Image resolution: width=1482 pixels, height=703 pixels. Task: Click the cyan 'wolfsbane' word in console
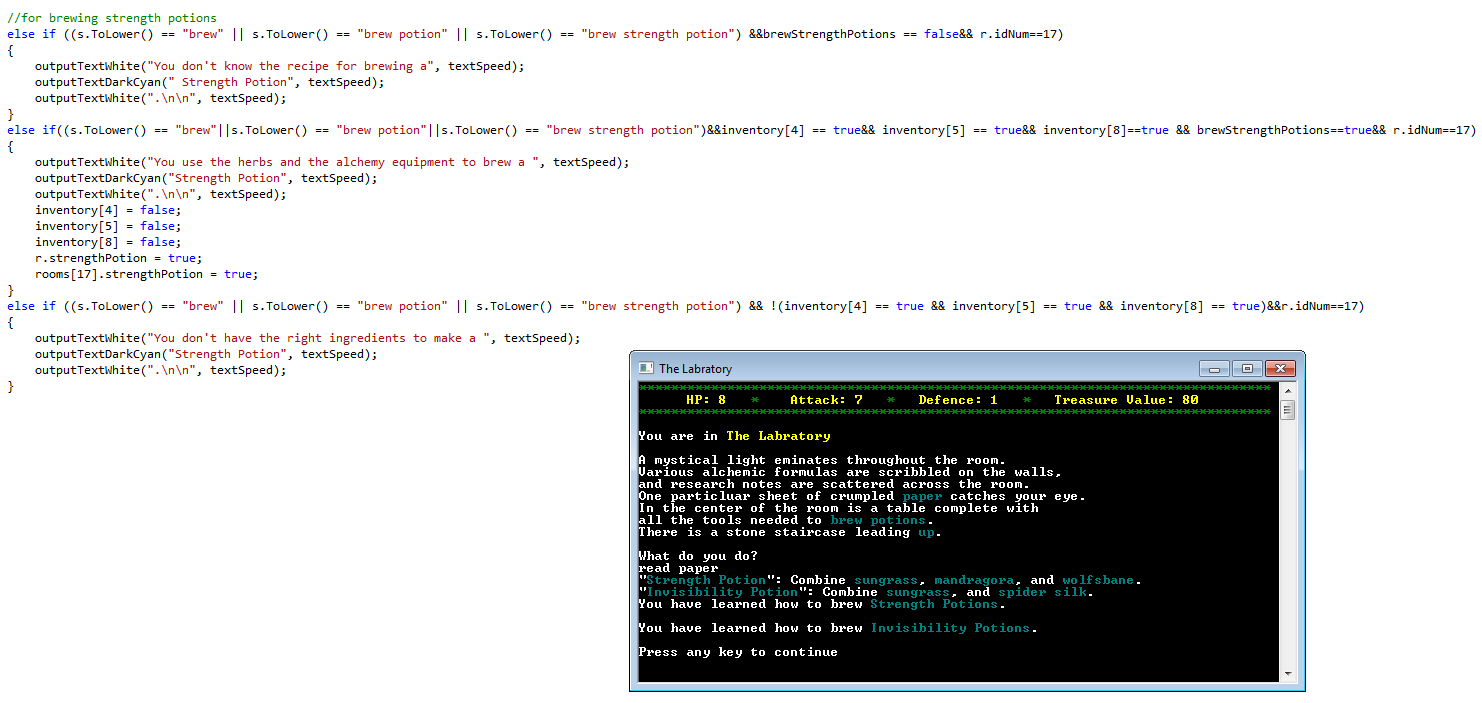[x=1098, y=580]
